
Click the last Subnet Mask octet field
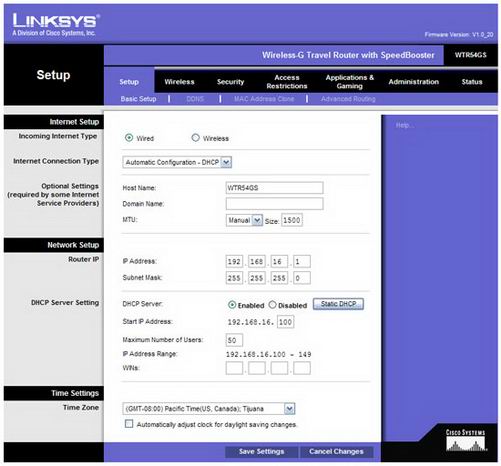click(302, 278)
